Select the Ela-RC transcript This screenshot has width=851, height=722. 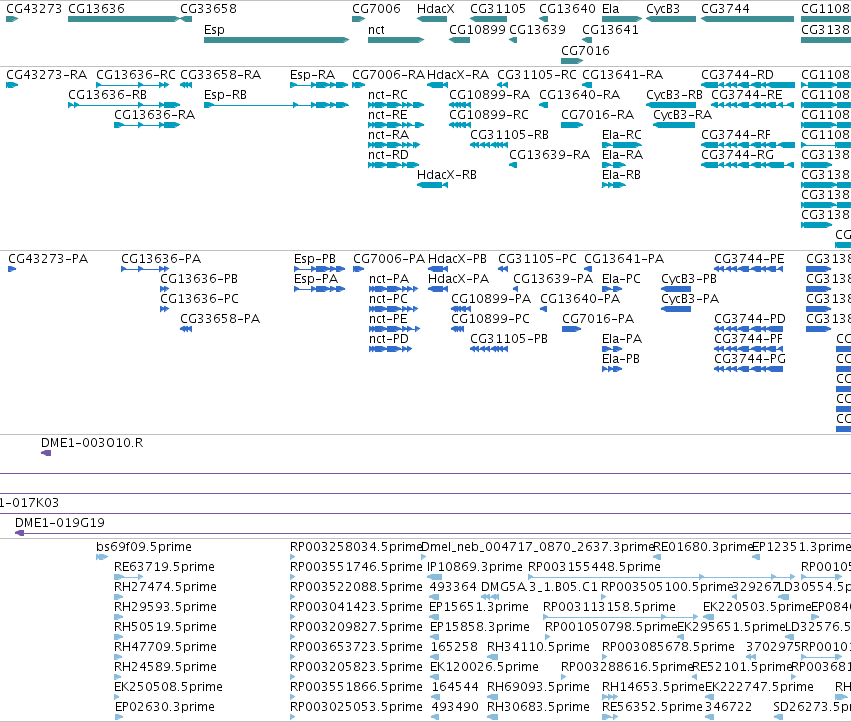tap(622, 145)
